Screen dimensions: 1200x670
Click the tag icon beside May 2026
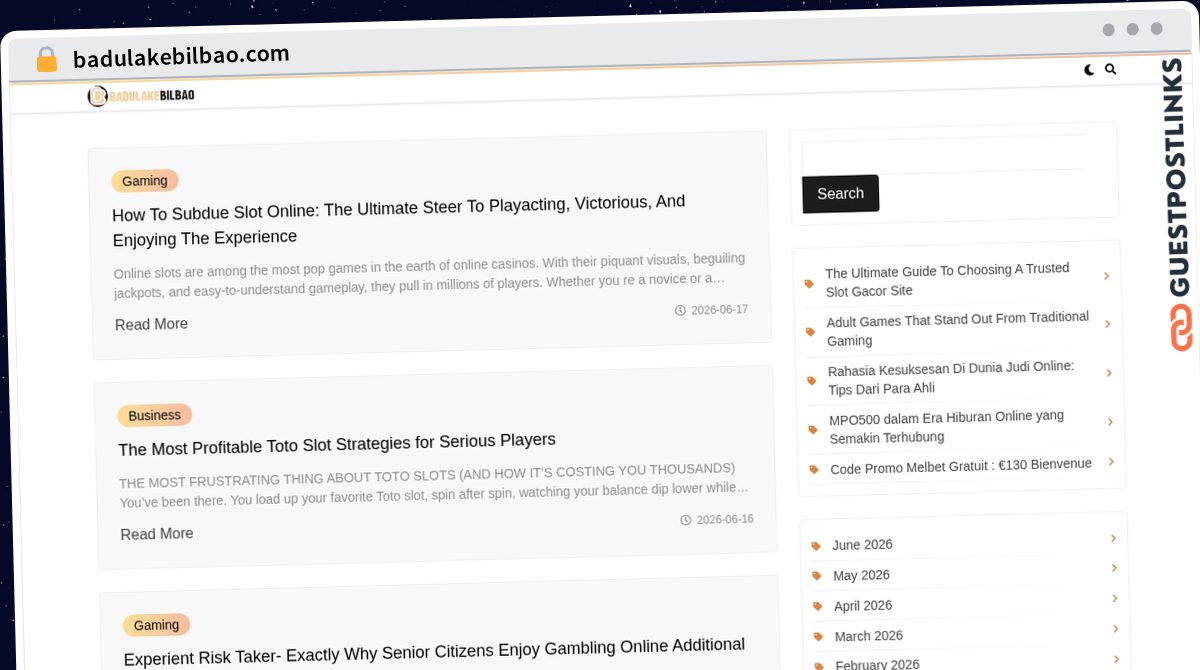[817, 576]
